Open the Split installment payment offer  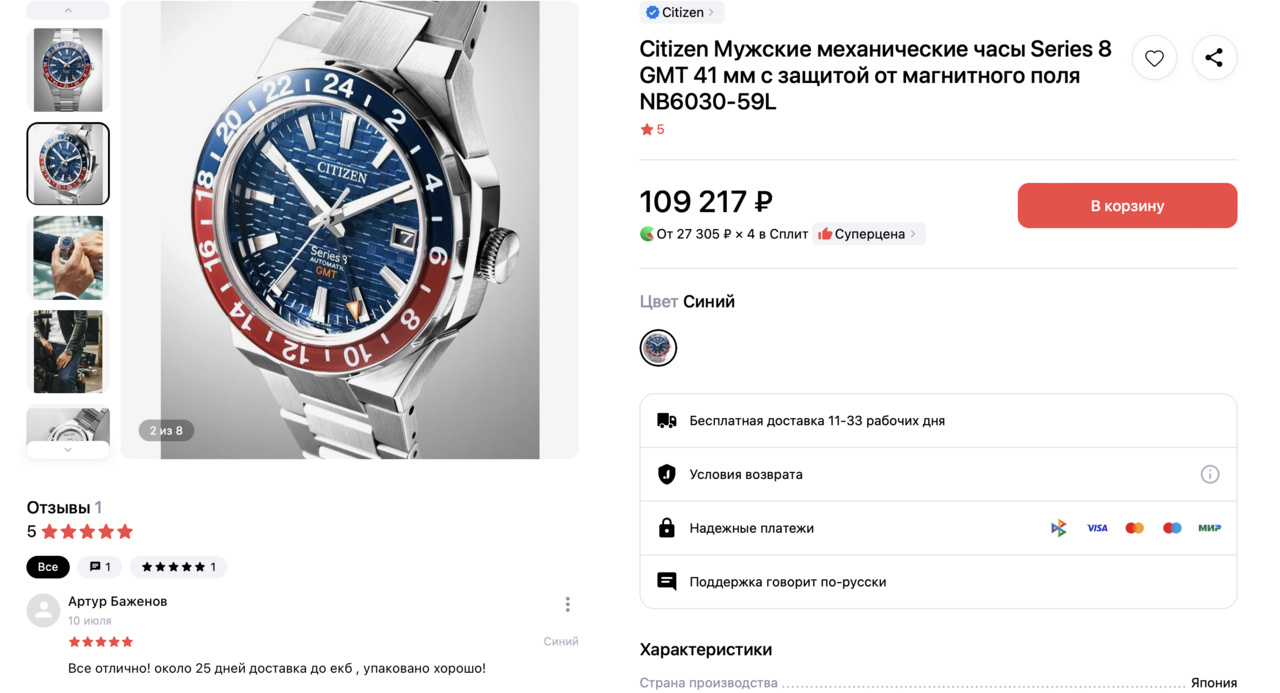[724, 234]
